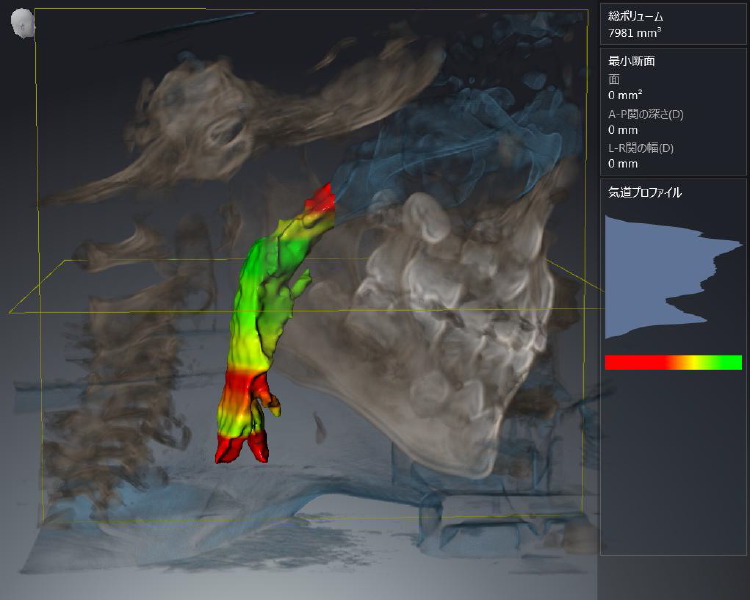Click the 面 area label
This screenshot has height=600, width=750.
click(613, 78)
